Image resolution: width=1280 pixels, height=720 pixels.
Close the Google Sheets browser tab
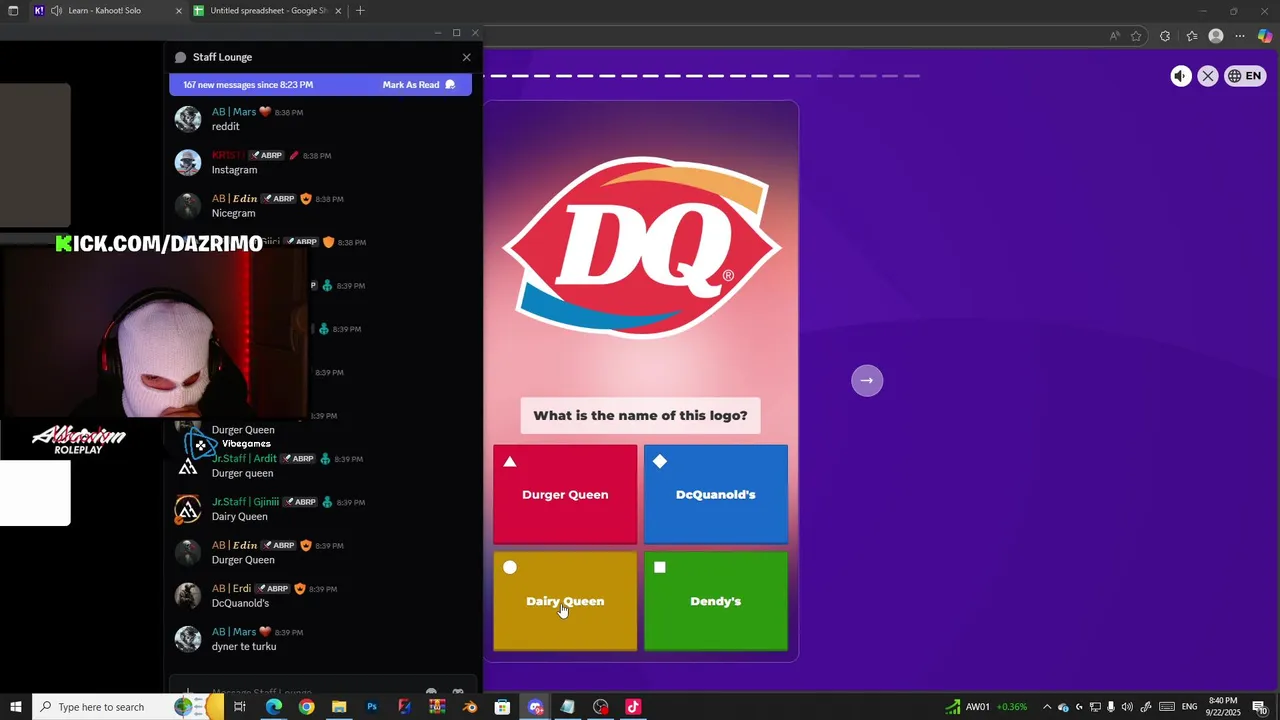point(338,11)
